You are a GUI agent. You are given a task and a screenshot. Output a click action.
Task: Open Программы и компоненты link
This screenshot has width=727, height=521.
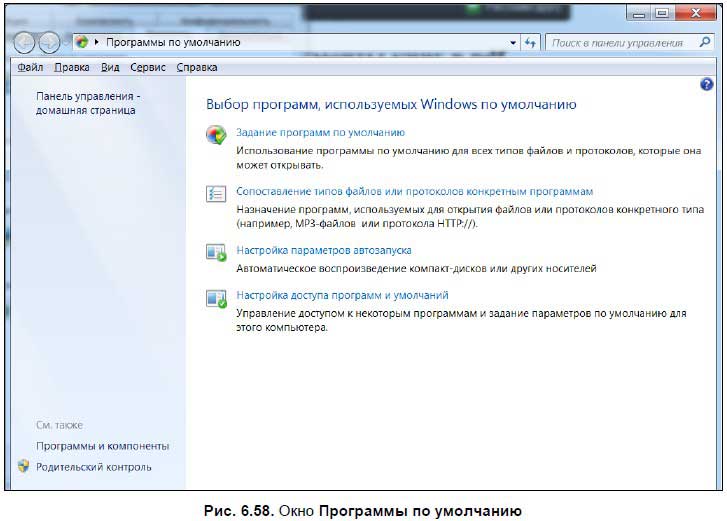click(102, 446)
